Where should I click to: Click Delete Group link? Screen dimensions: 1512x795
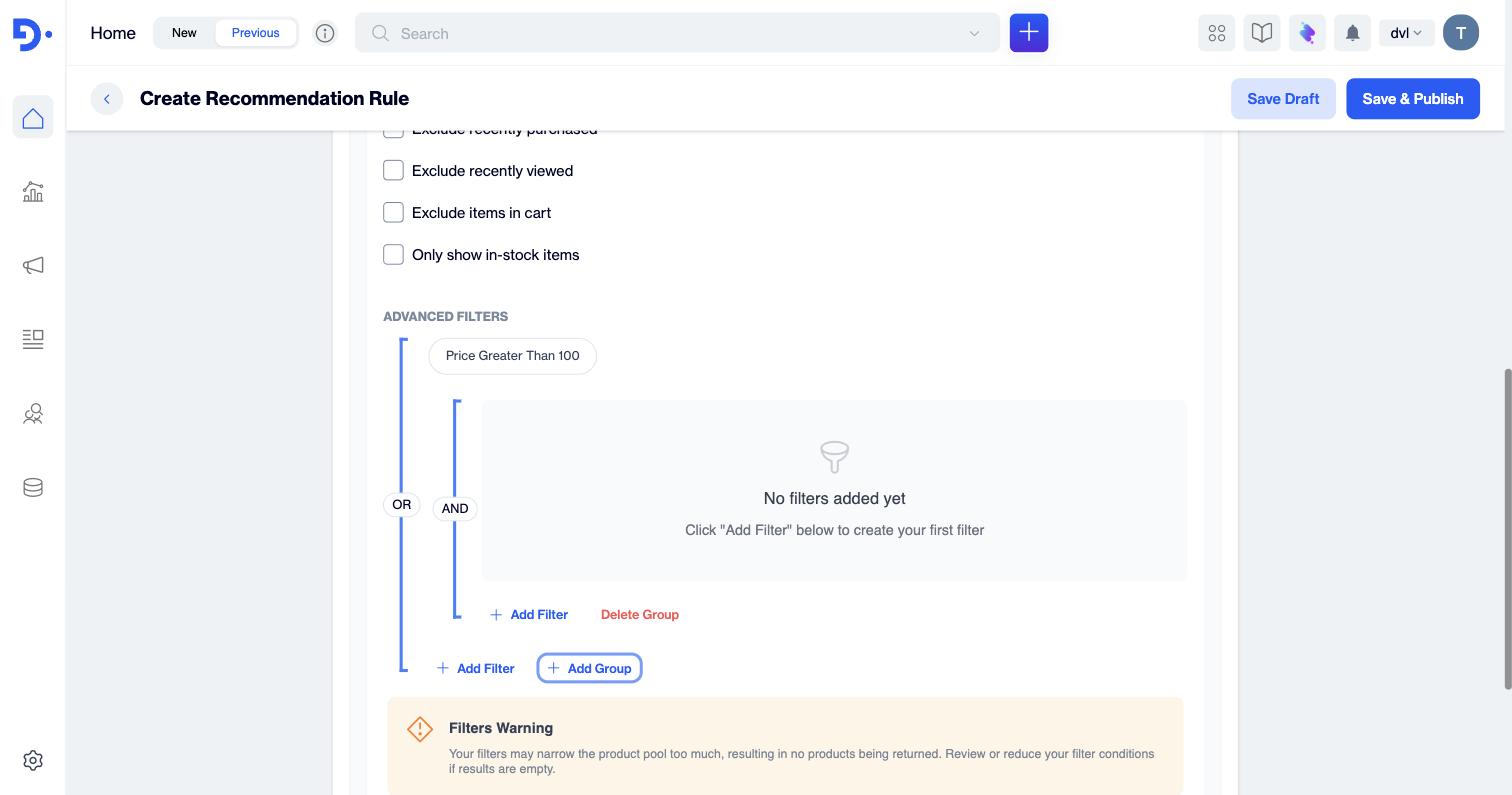pos(640,614)
